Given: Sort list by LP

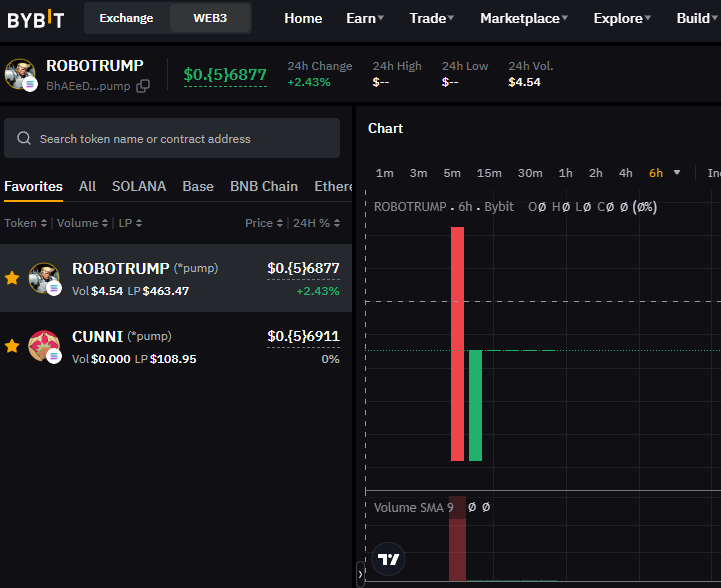Looking at the screenshot, I should pos(130,223).
